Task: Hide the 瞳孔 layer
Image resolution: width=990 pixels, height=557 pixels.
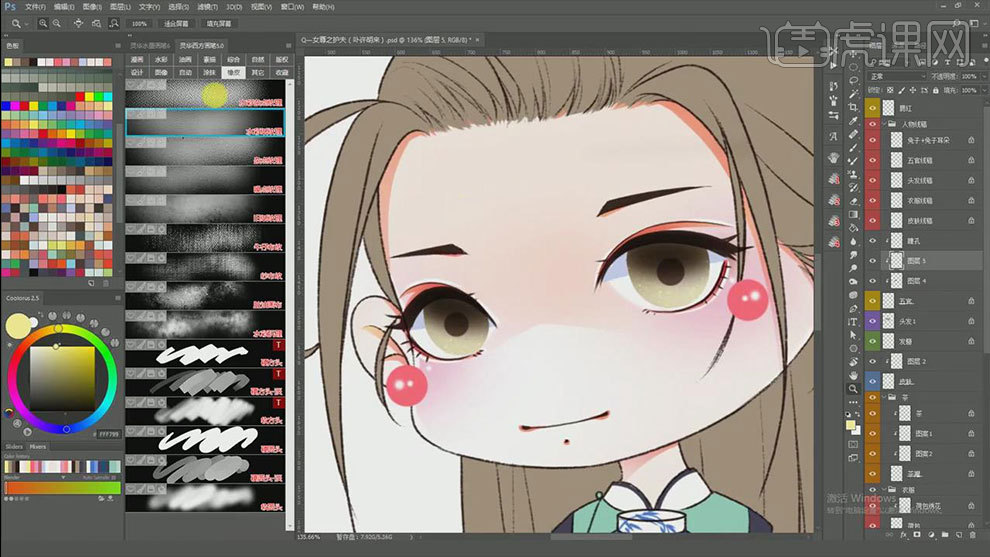Action: pyautogui.click(x=873, y=241)
